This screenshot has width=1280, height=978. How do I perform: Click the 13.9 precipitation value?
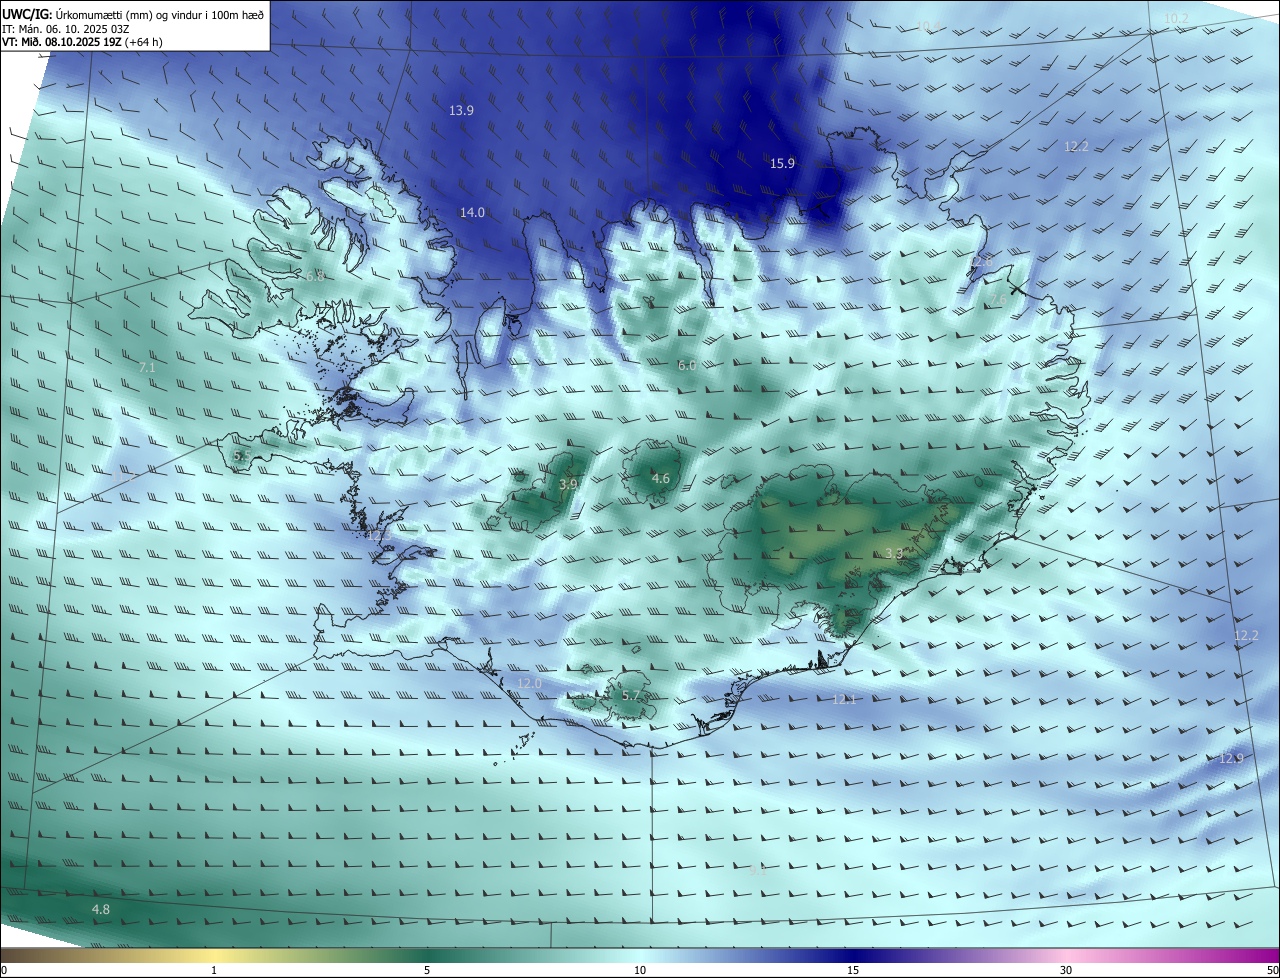click(x=461, y=111)
